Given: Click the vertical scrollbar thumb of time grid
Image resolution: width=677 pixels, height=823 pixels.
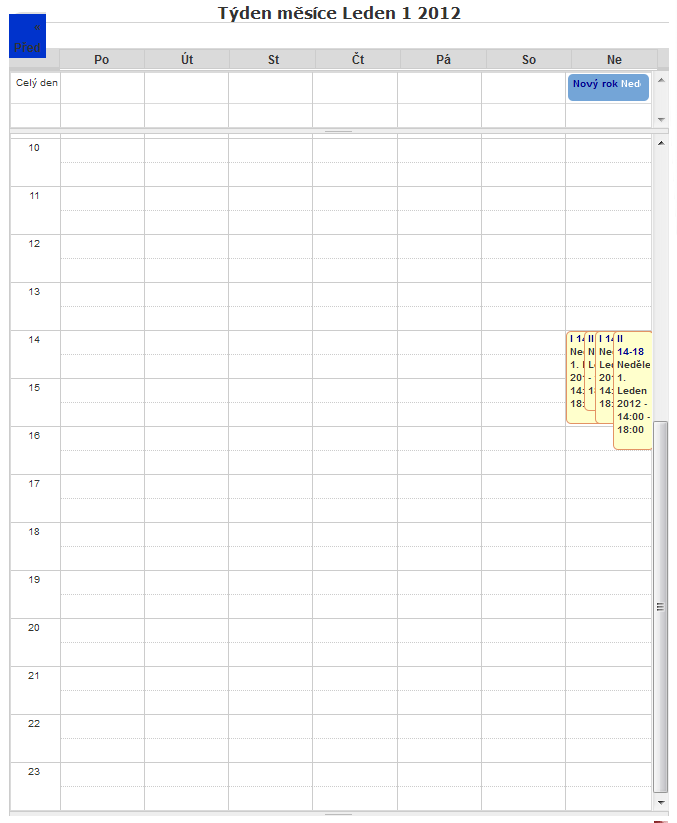Looking at the screenshot, I should coord(660,605).
